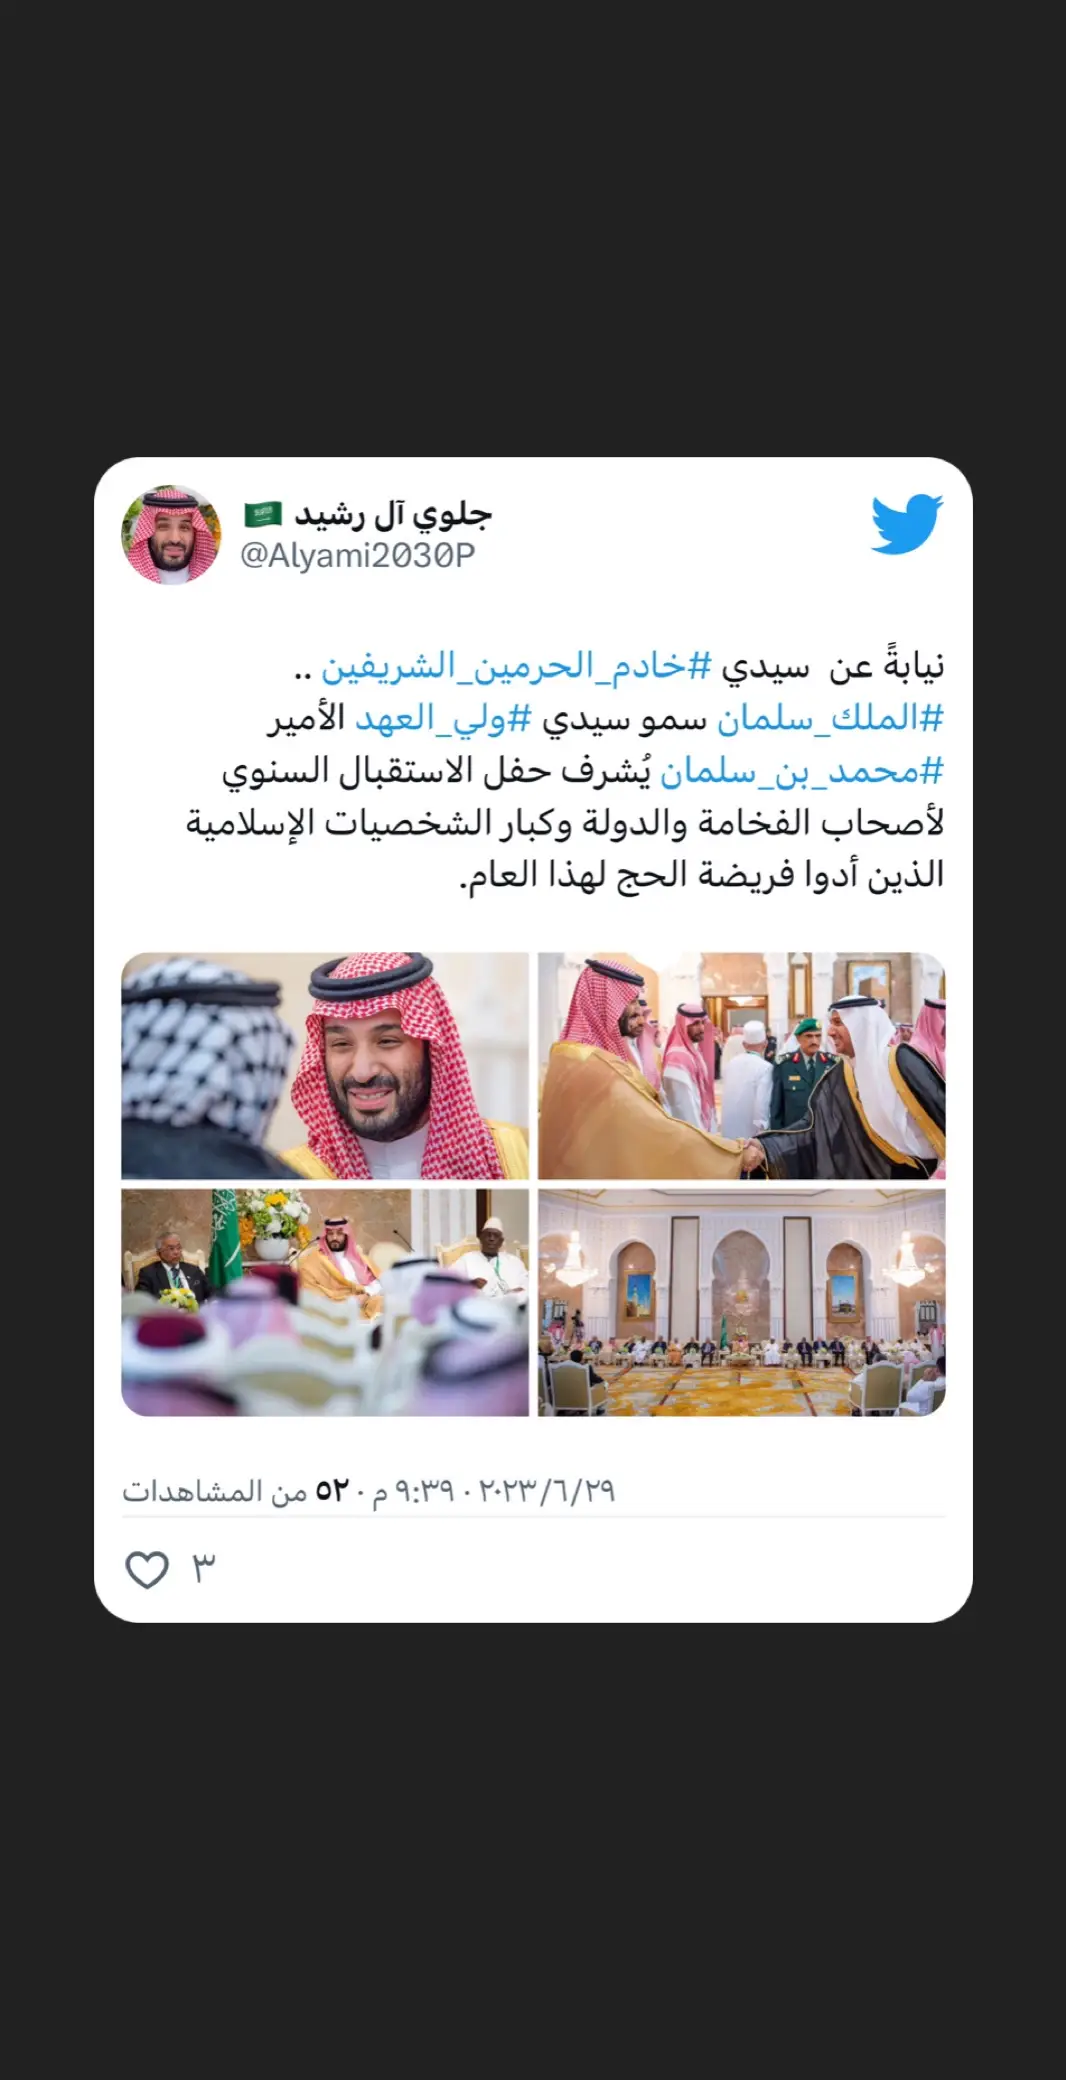Open hashtag #خادم_الحرمين_الشريفين
Screen dimensions: 1066x2080
pos(516,667)
